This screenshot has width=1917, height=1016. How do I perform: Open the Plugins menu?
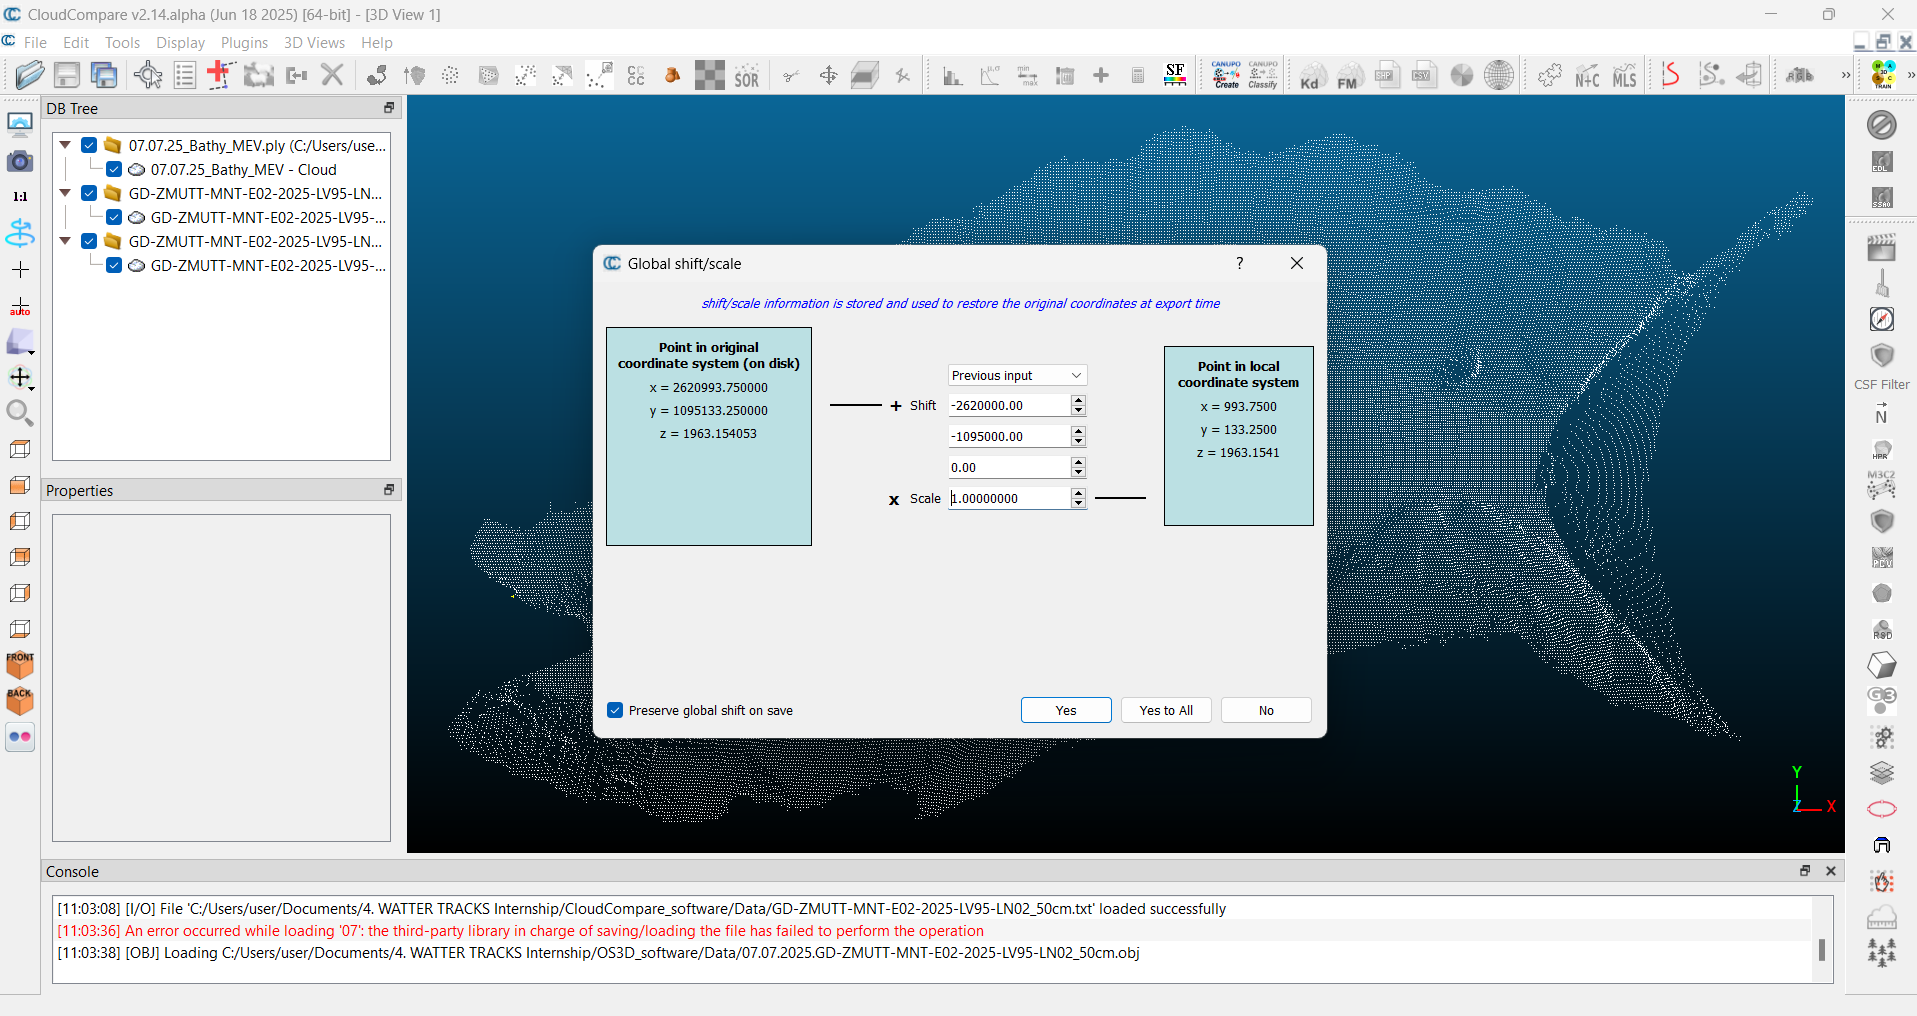tap(244, 43)
